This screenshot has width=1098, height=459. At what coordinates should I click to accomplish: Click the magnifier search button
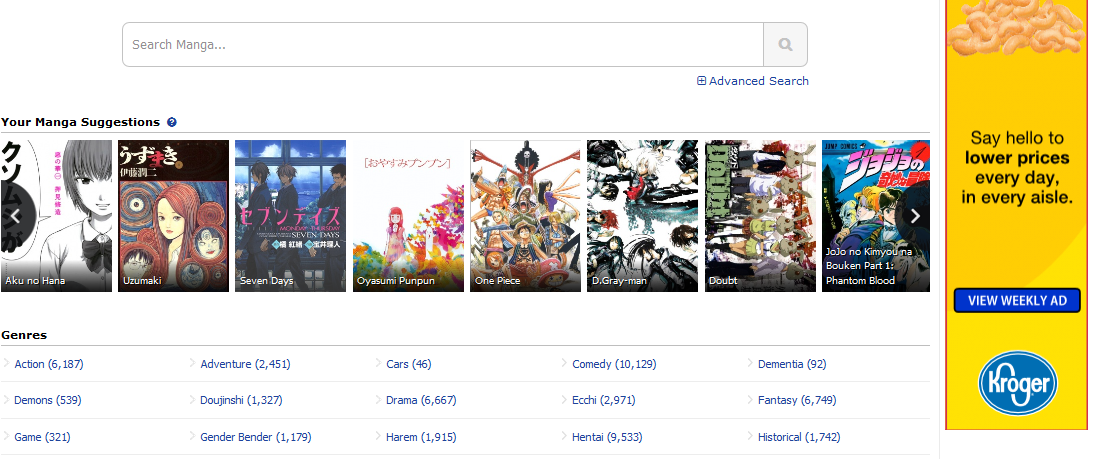pos(785,45)
